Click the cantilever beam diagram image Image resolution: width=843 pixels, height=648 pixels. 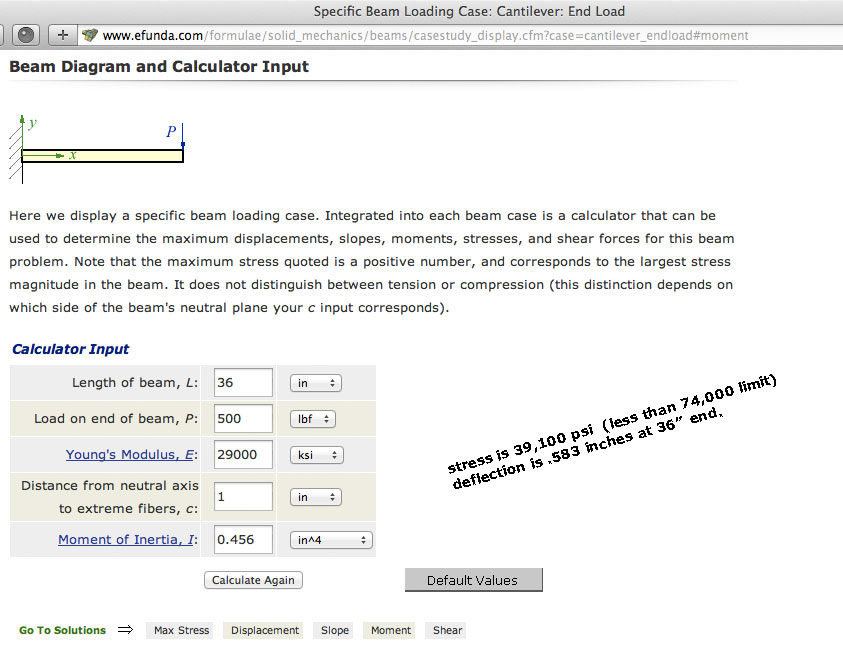[x=97, y=149]
